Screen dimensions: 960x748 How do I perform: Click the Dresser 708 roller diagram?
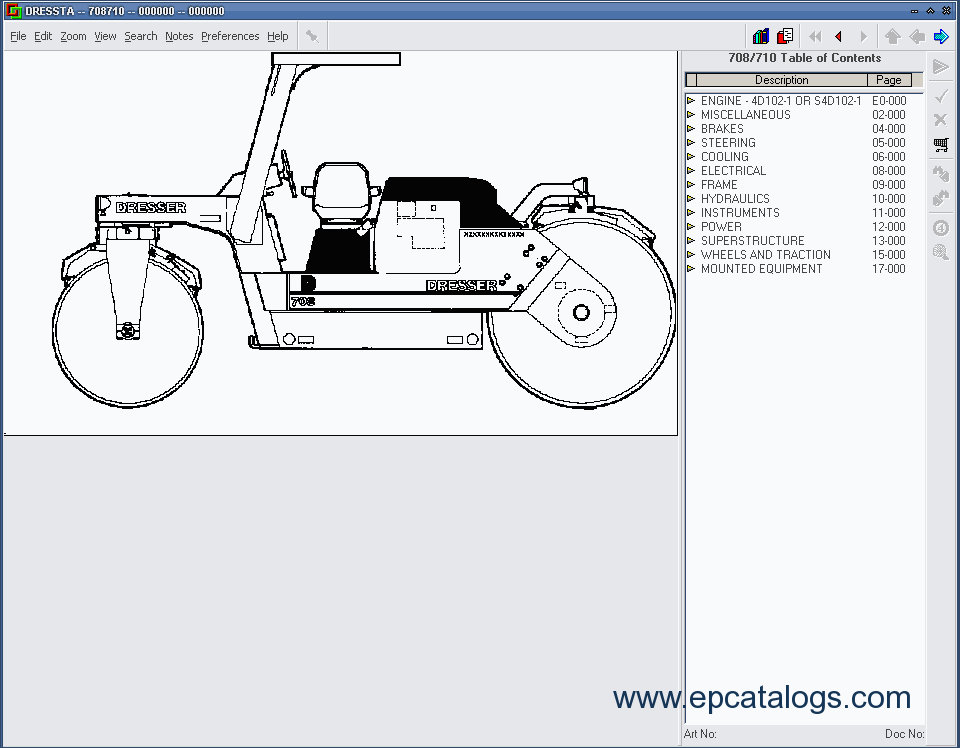point(364,230)
